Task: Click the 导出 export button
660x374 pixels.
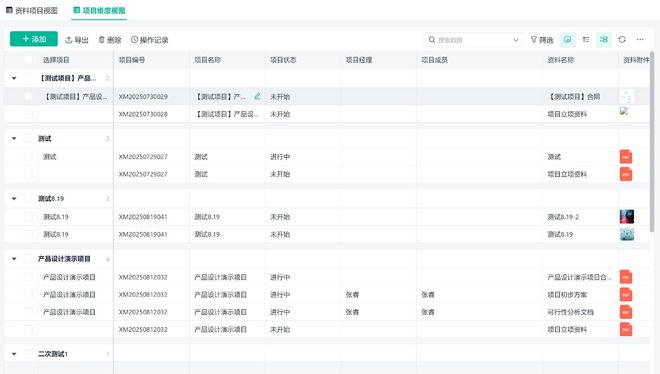Action: tap(77, 40)
